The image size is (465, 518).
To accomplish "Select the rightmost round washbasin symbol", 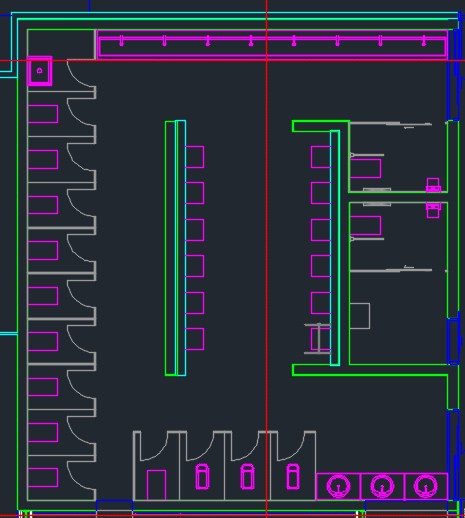I will click(425, 486).
